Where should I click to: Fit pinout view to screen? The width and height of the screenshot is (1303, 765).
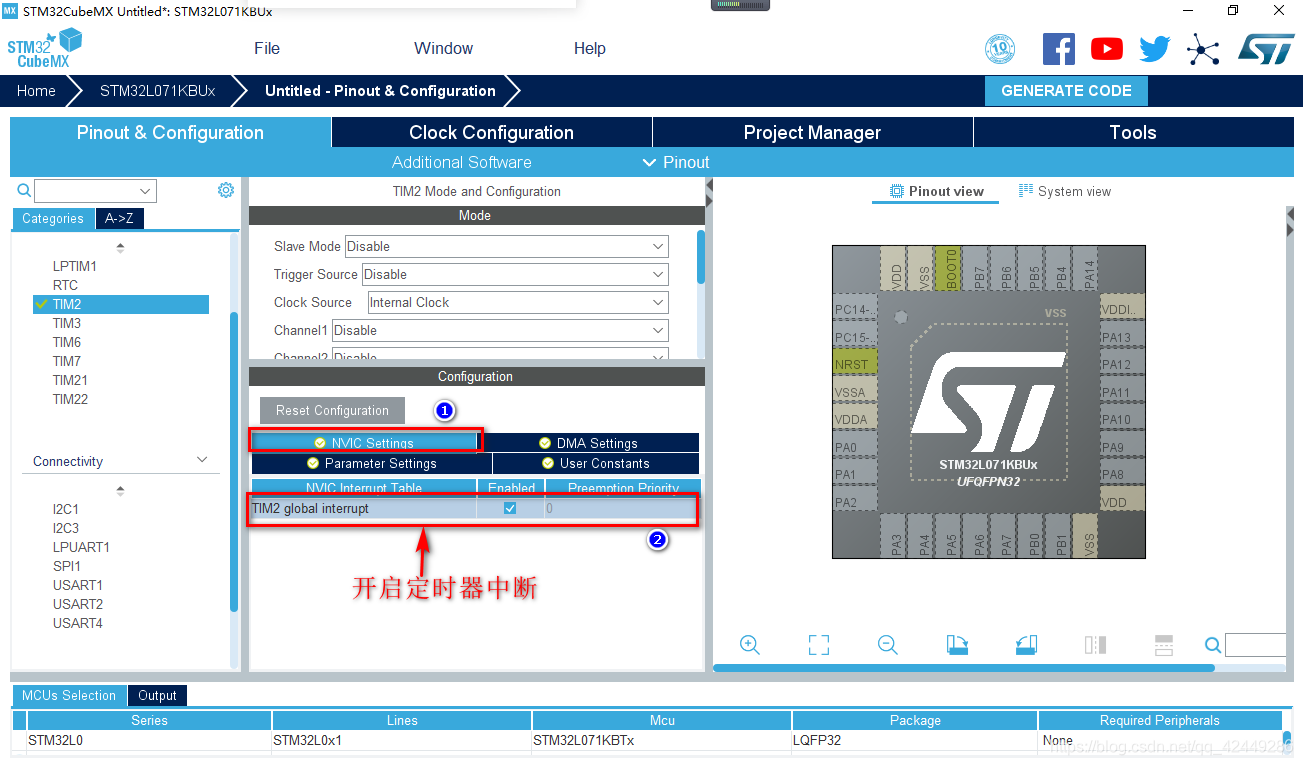point(819,645)
